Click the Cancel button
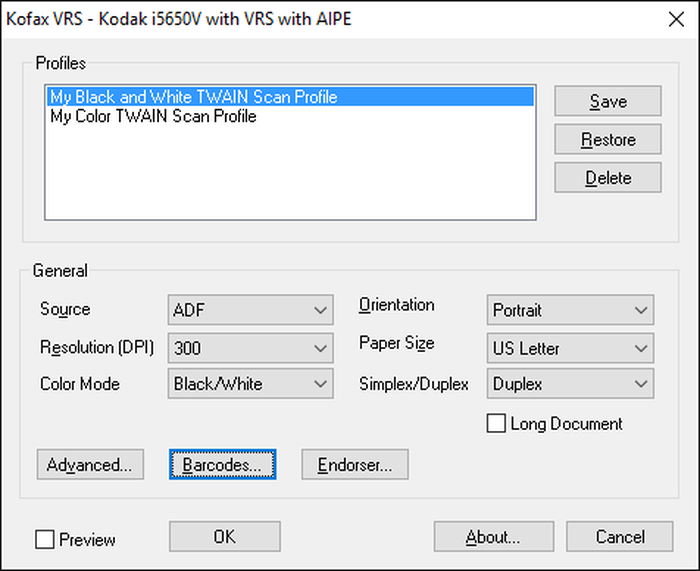This screenshot has height=571, width=700. (620, 537)
